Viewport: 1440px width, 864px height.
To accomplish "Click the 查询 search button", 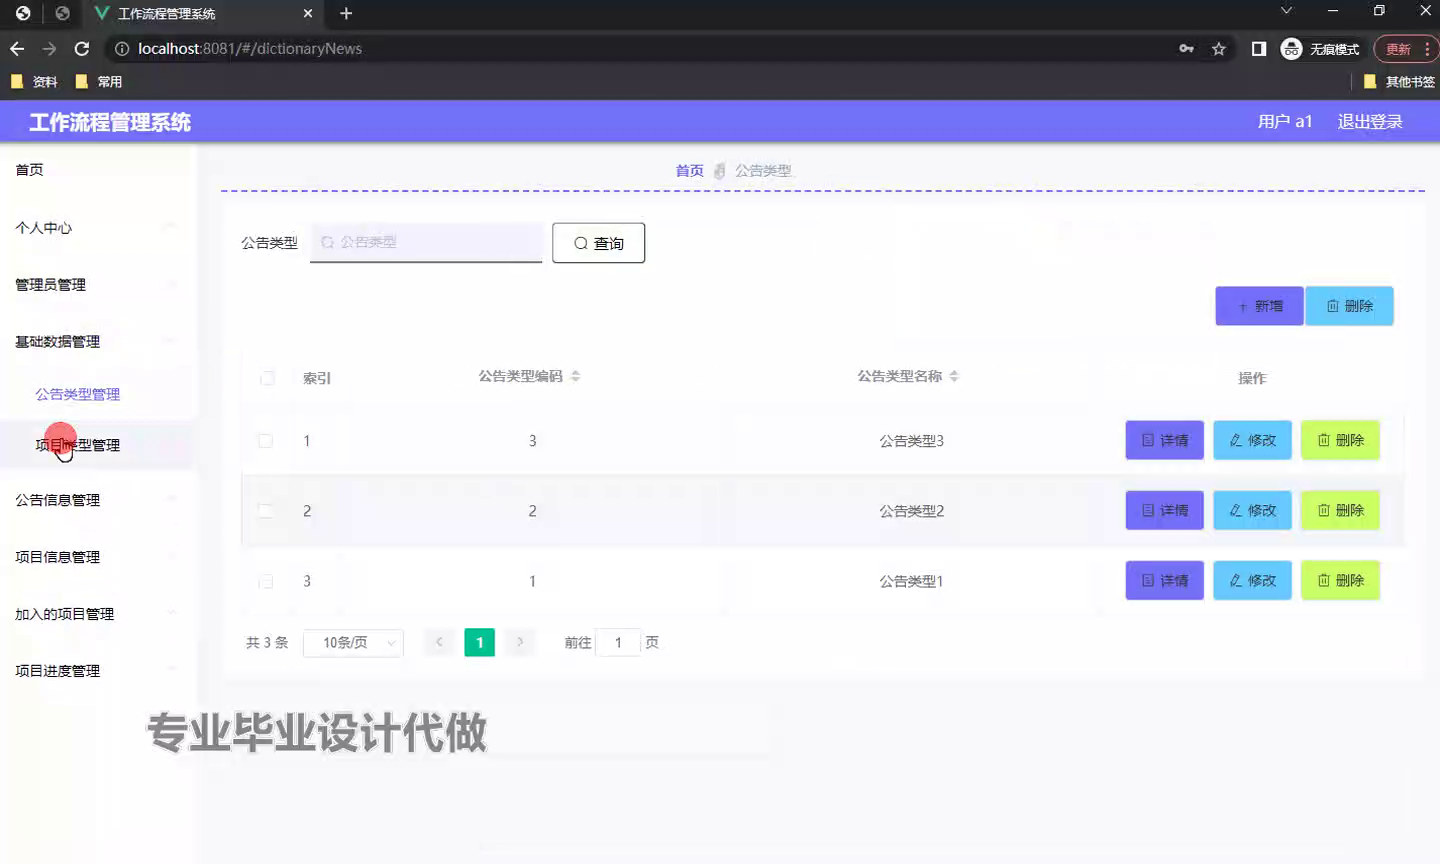I will (x=598, y=243).
